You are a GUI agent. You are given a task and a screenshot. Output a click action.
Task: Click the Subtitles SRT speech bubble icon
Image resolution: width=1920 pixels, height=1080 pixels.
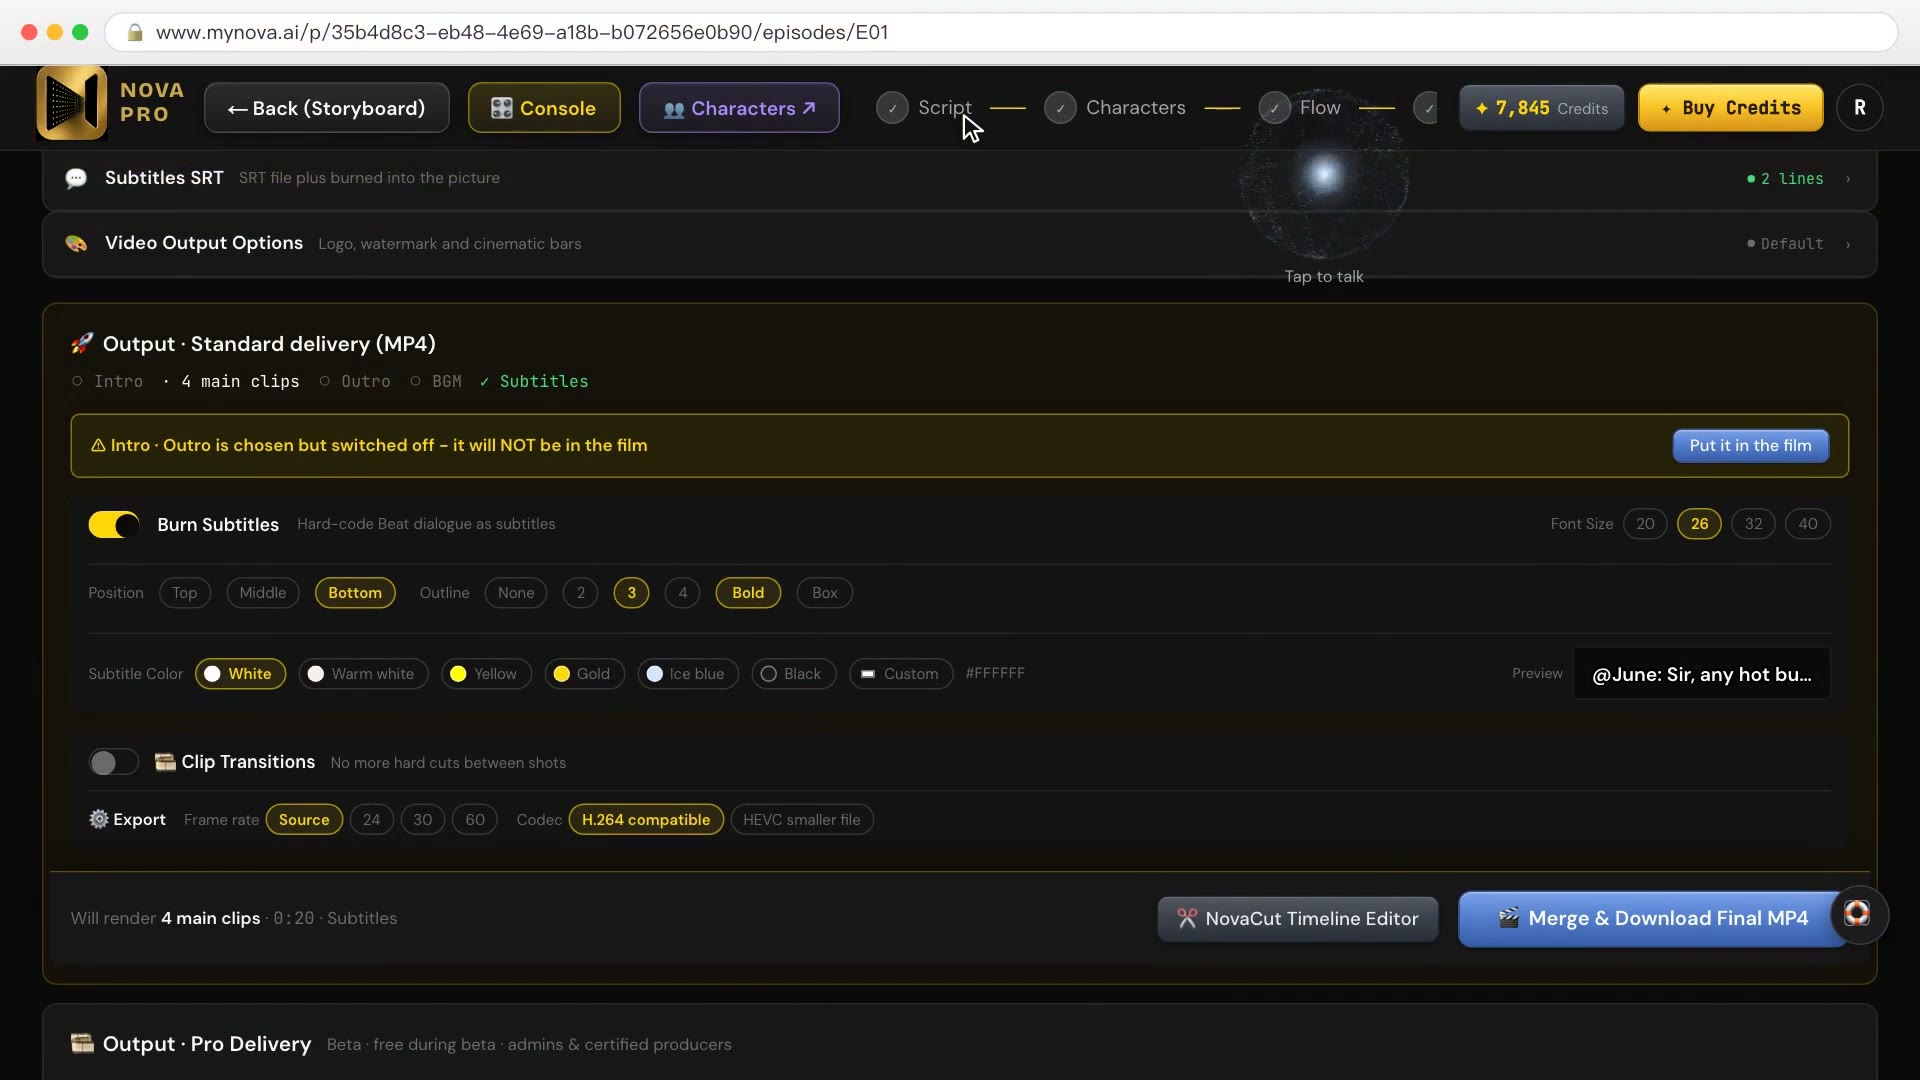[76, 178]
